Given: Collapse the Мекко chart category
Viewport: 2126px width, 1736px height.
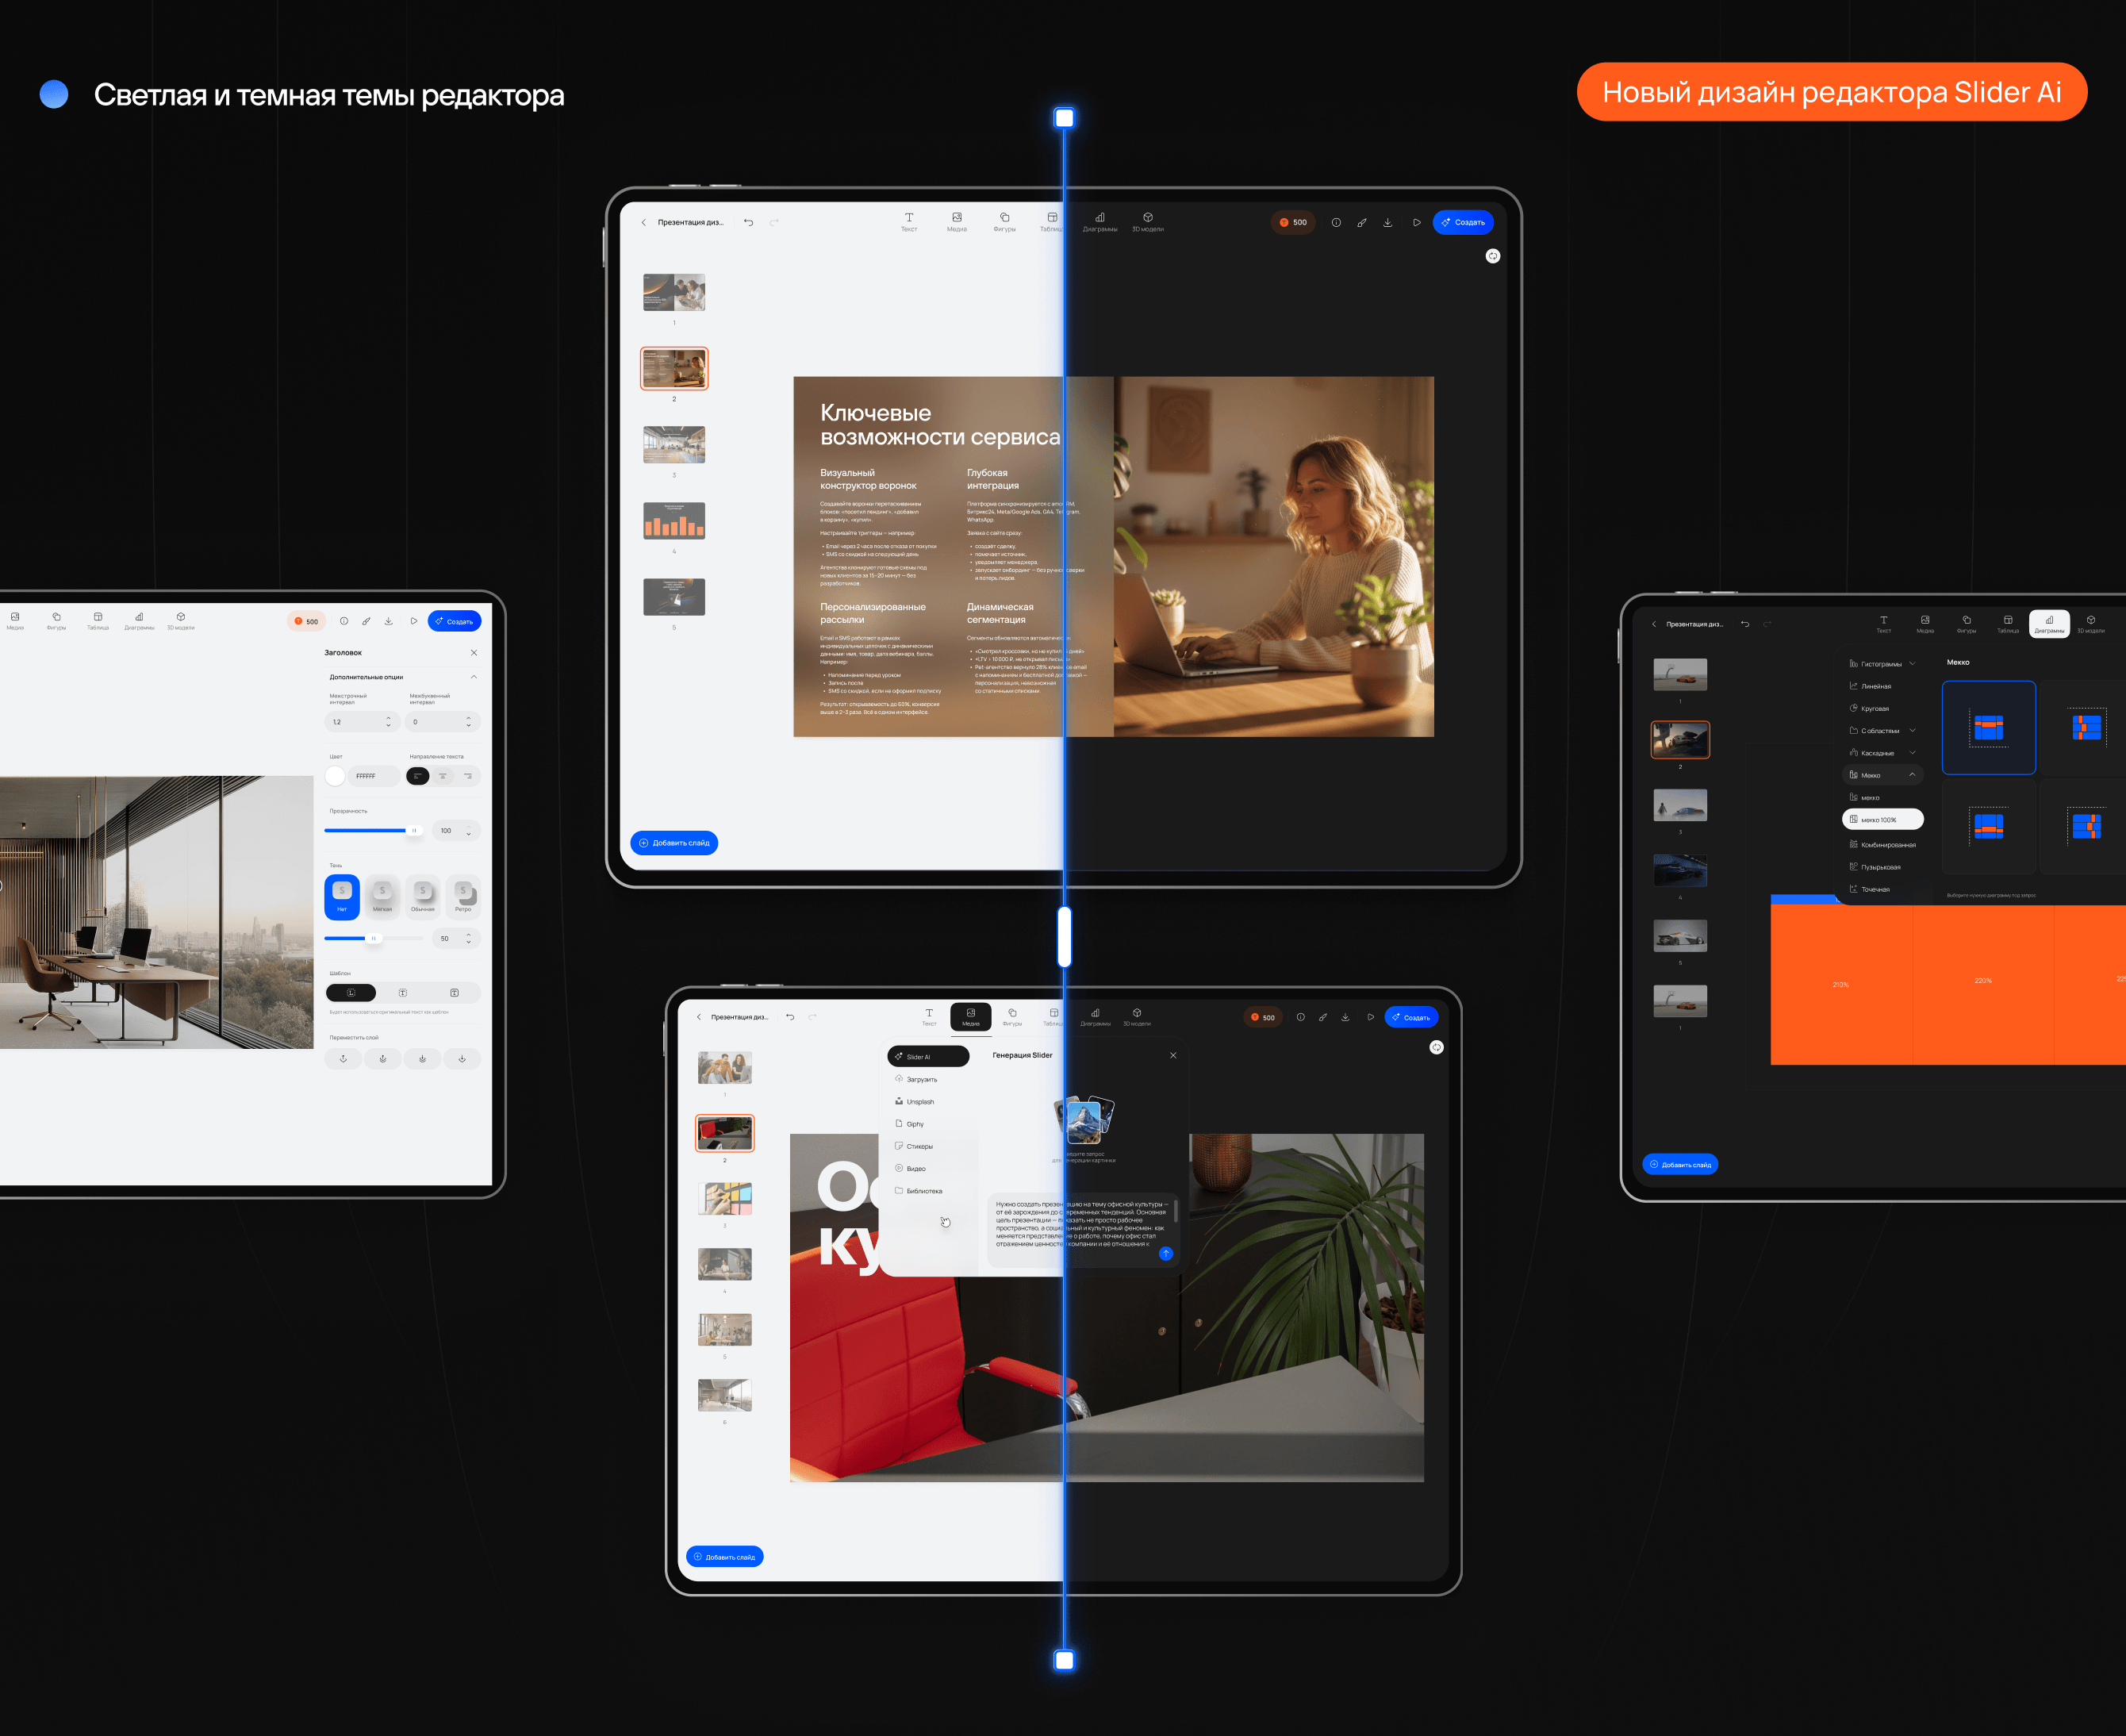Looking at the screenshot, I should coord(1911,775).
